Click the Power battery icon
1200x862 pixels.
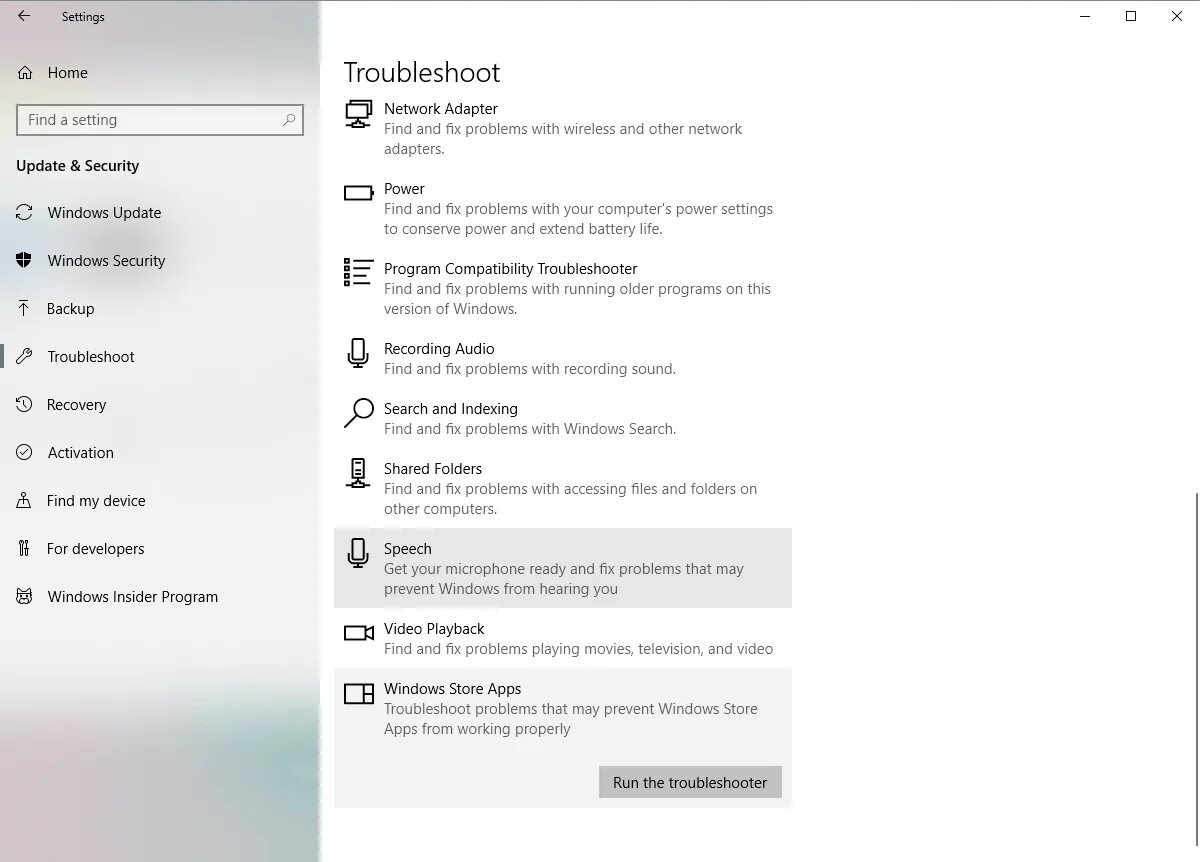point(358,193)
